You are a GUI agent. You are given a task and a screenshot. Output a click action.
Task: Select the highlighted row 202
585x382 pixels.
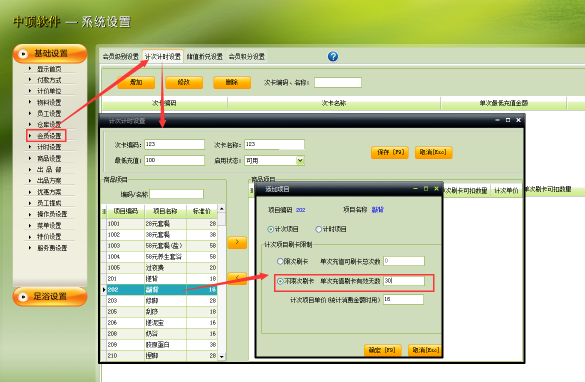[162, 289]
